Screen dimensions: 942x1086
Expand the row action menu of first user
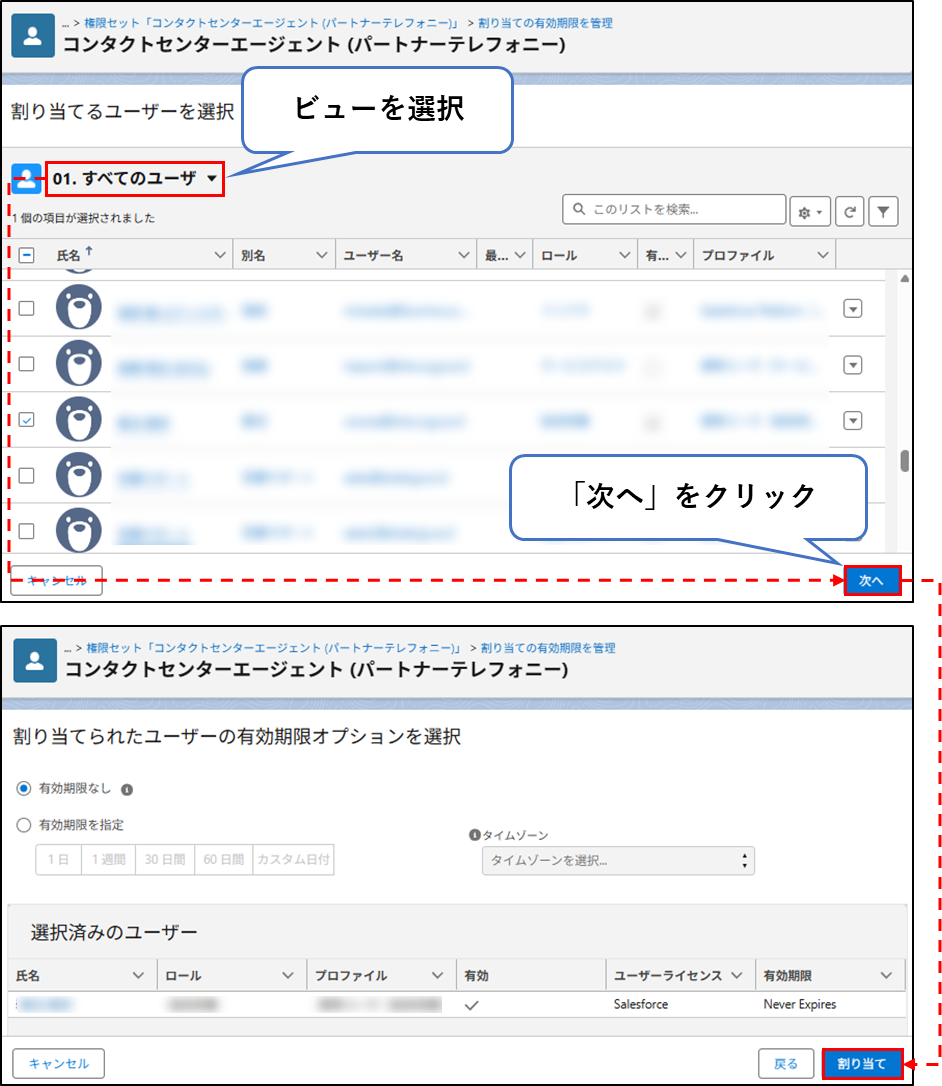click(853, 309)
